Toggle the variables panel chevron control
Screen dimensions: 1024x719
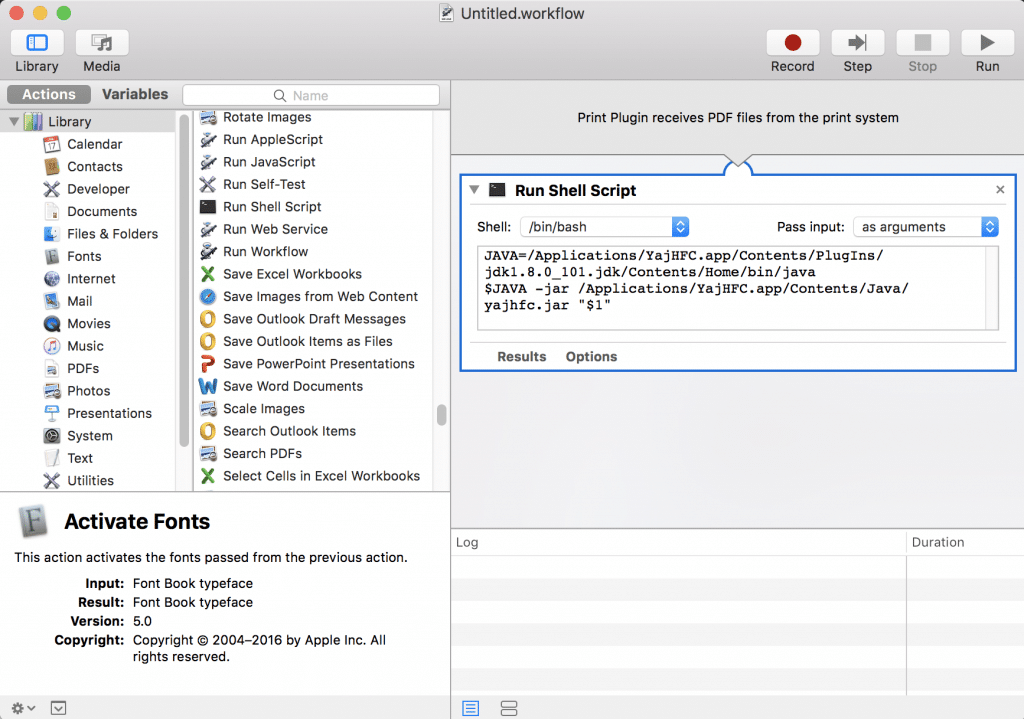coord(58,707)
